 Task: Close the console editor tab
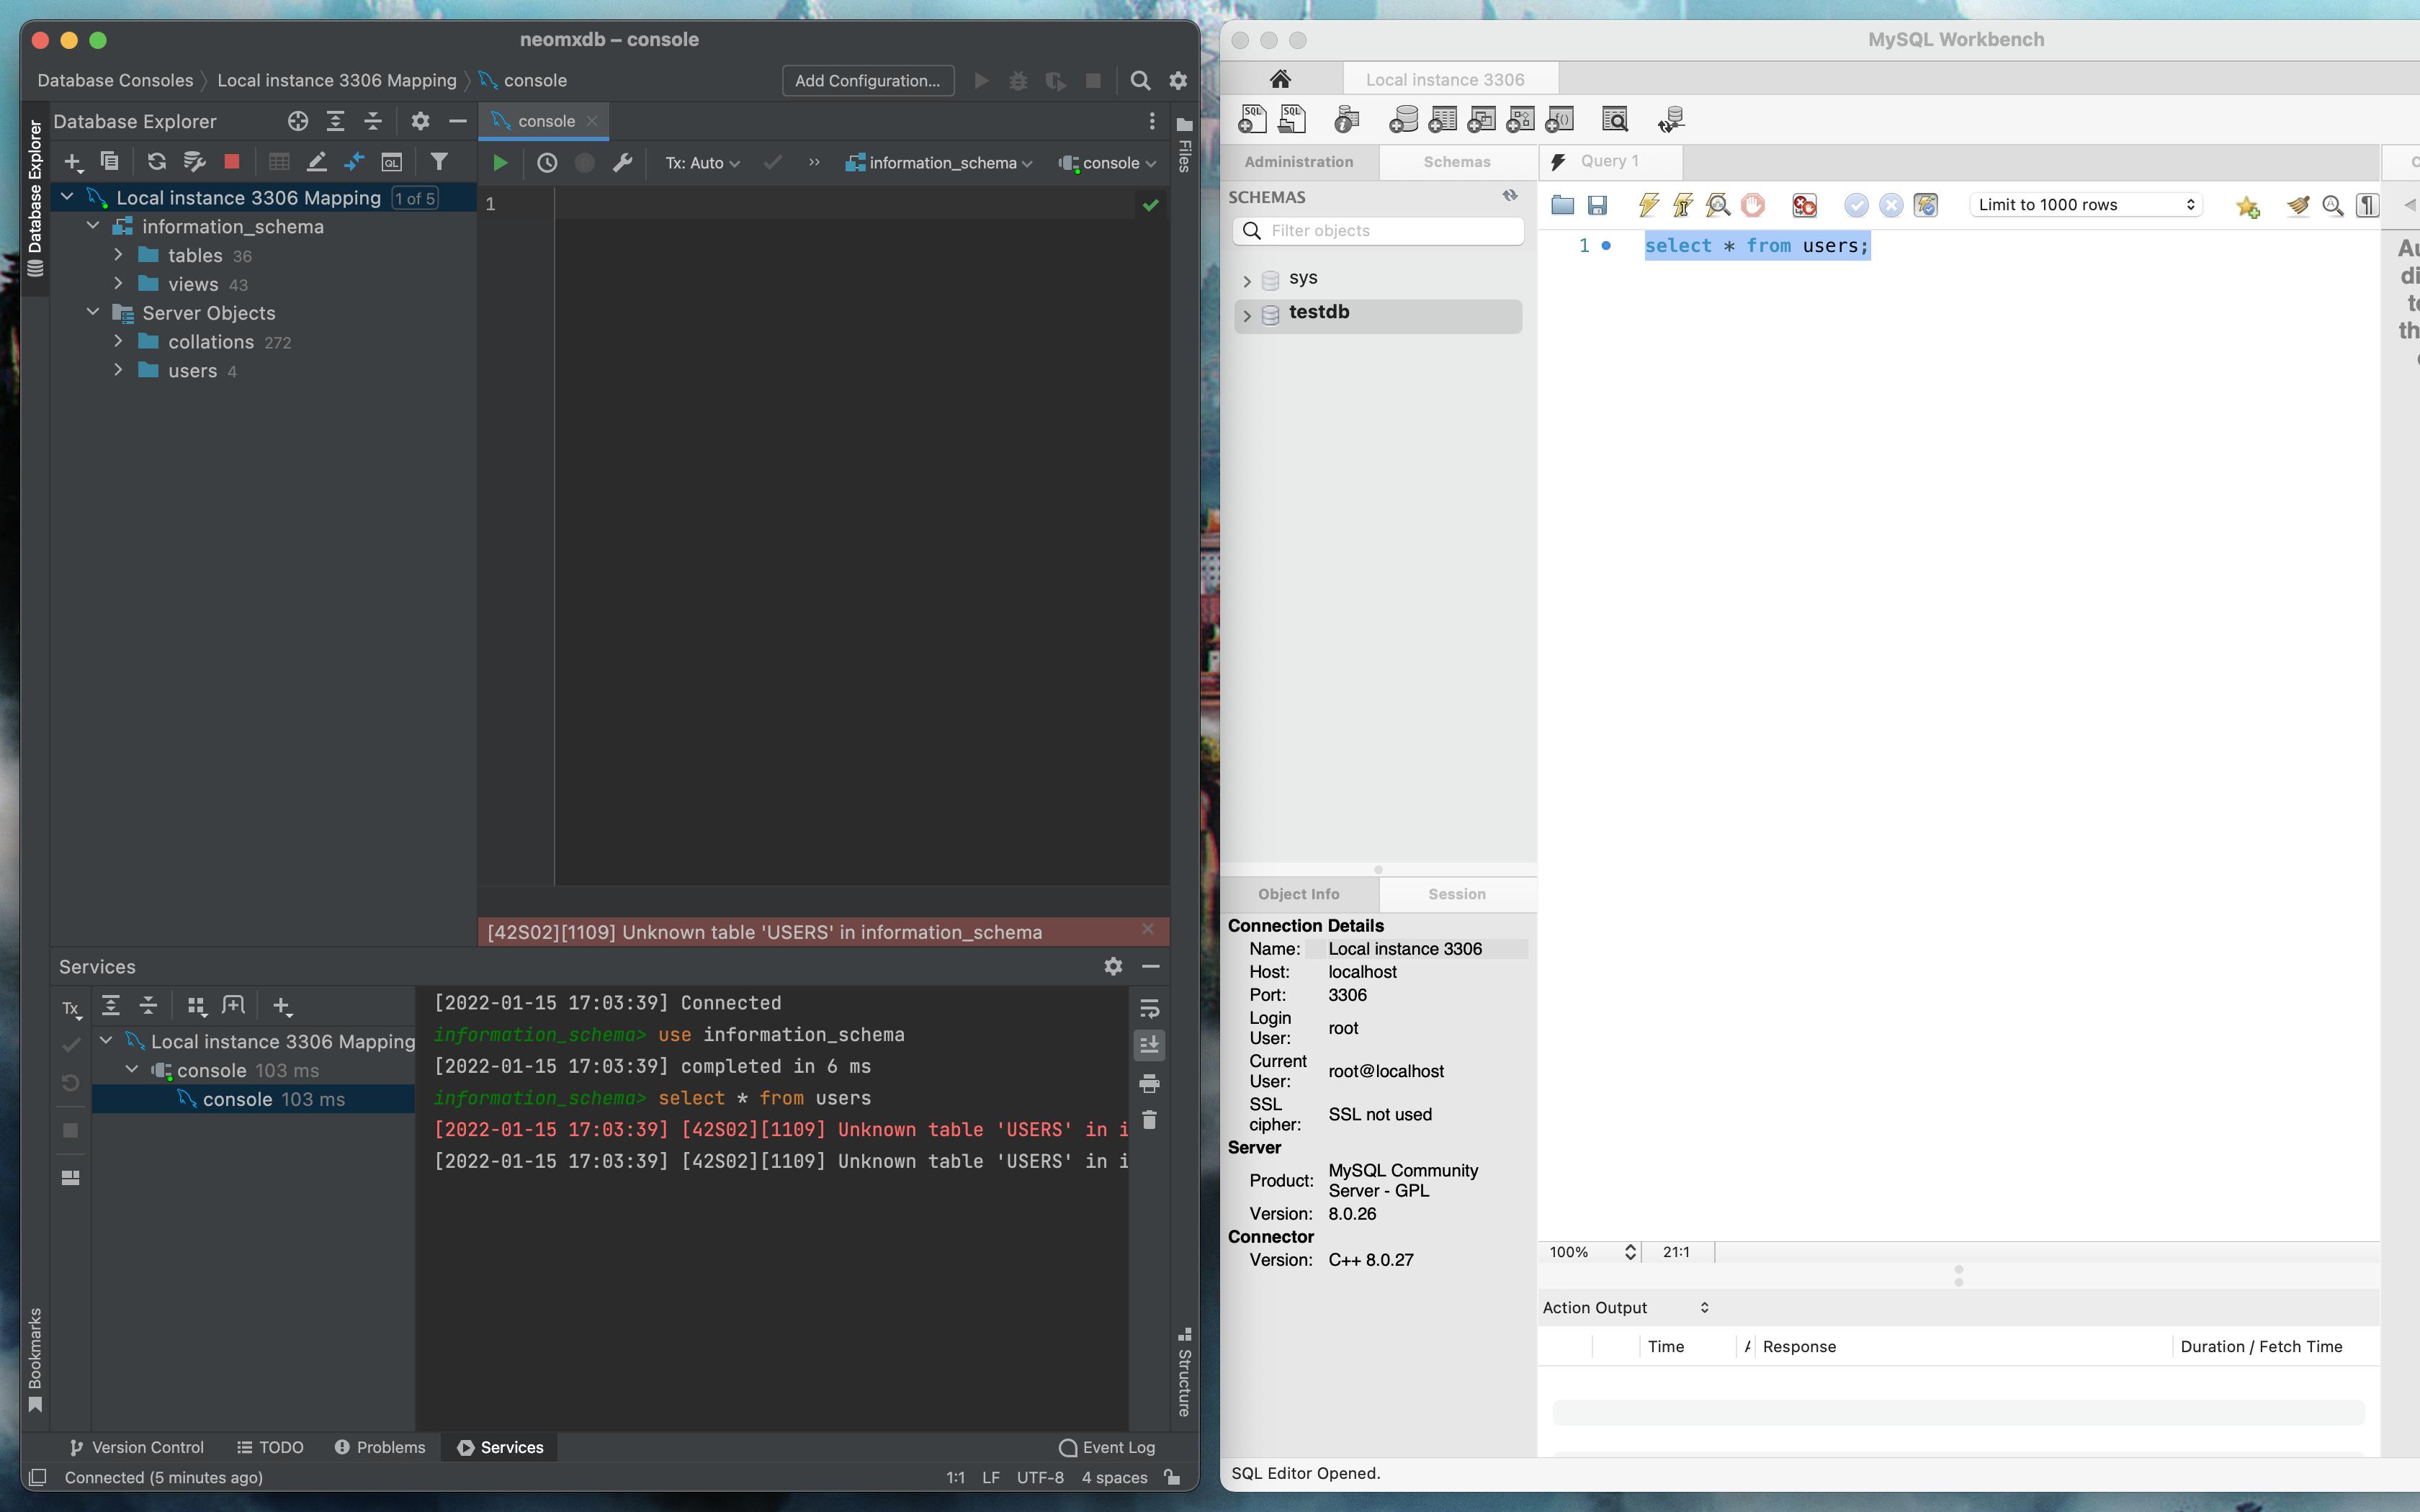(592, 121)
